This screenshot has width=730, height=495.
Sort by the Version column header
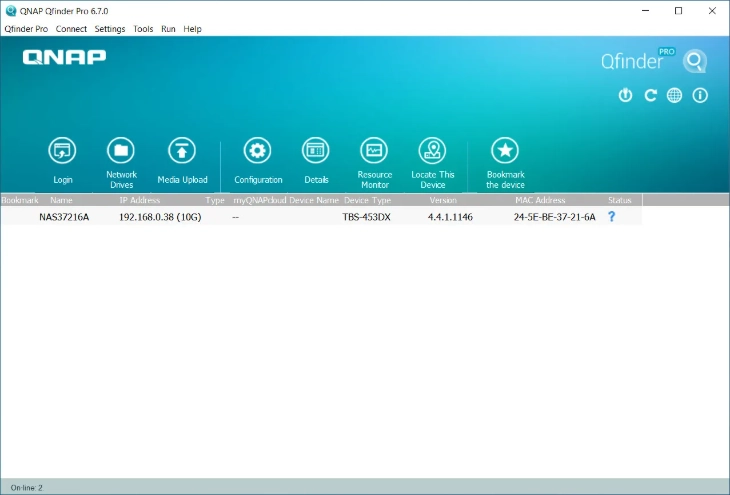(x=443, y=200)
